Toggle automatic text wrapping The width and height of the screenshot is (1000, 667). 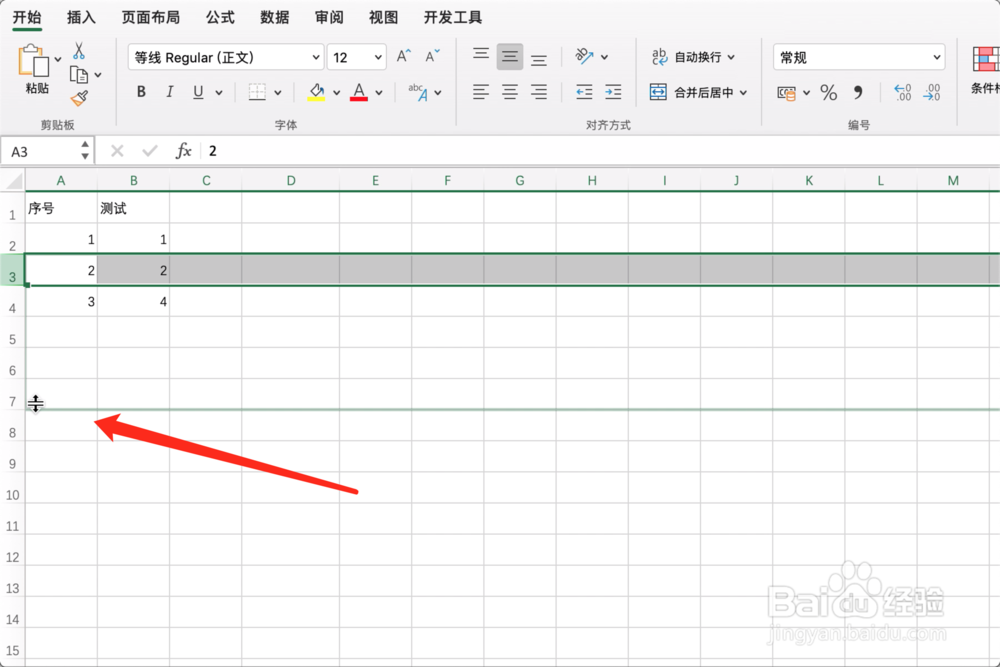690,57
